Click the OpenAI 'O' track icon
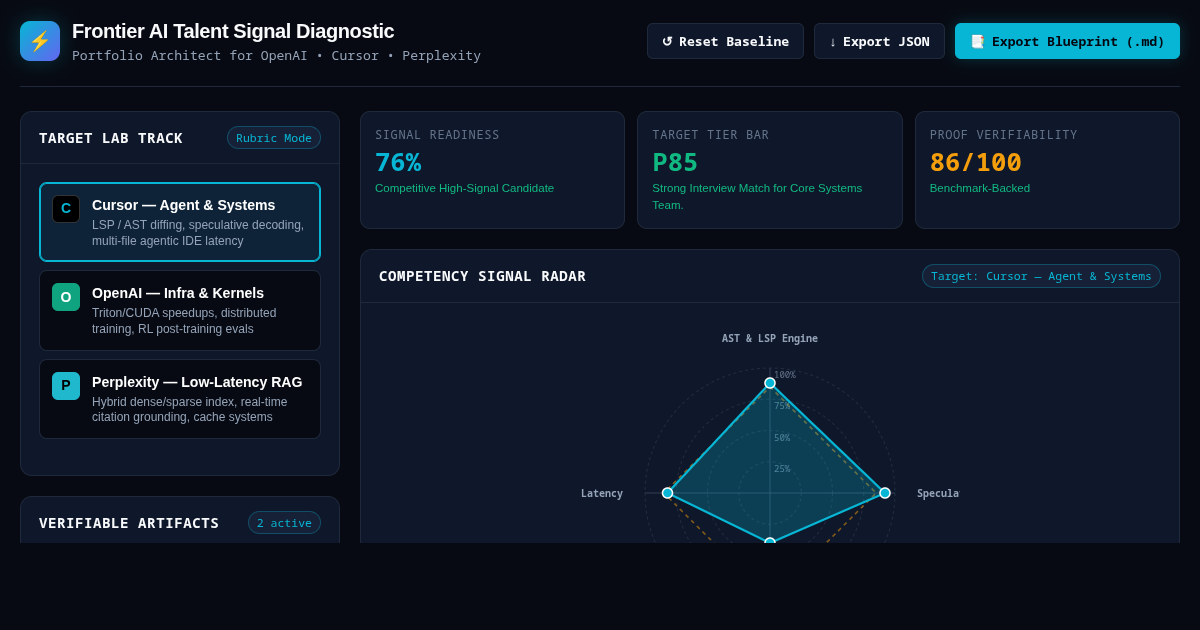1200x630 pixels. click(x=66, y=297)
